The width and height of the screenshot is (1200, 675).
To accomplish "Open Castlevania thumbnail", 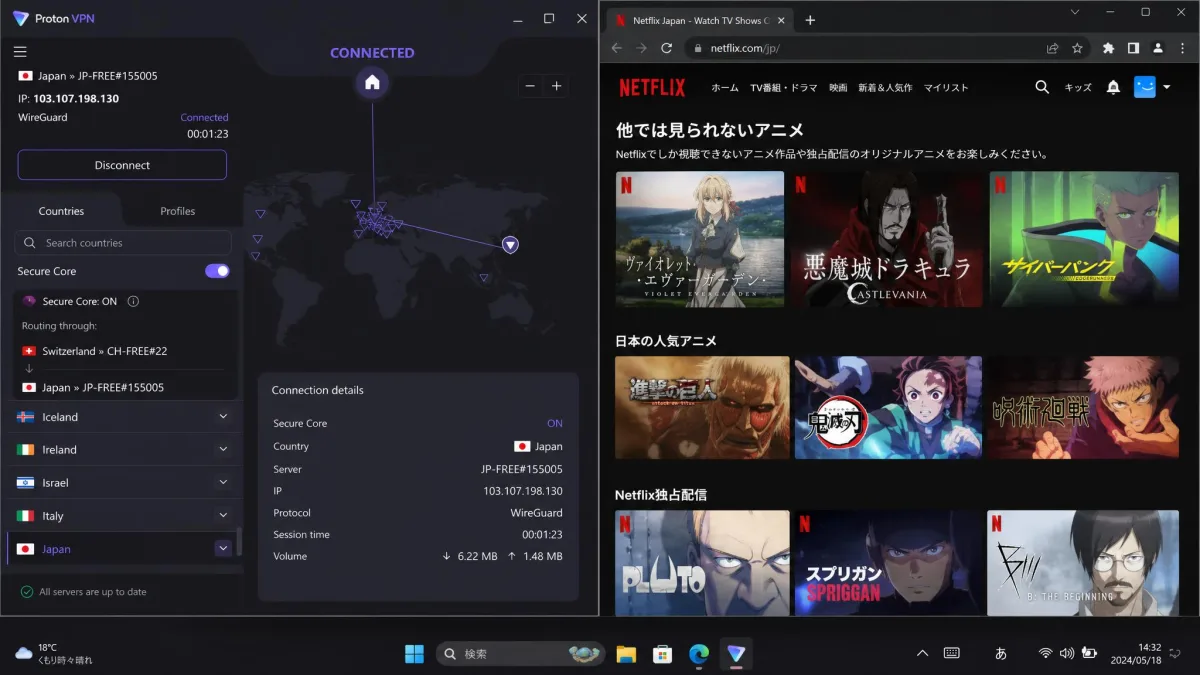I will click(887, 239).
